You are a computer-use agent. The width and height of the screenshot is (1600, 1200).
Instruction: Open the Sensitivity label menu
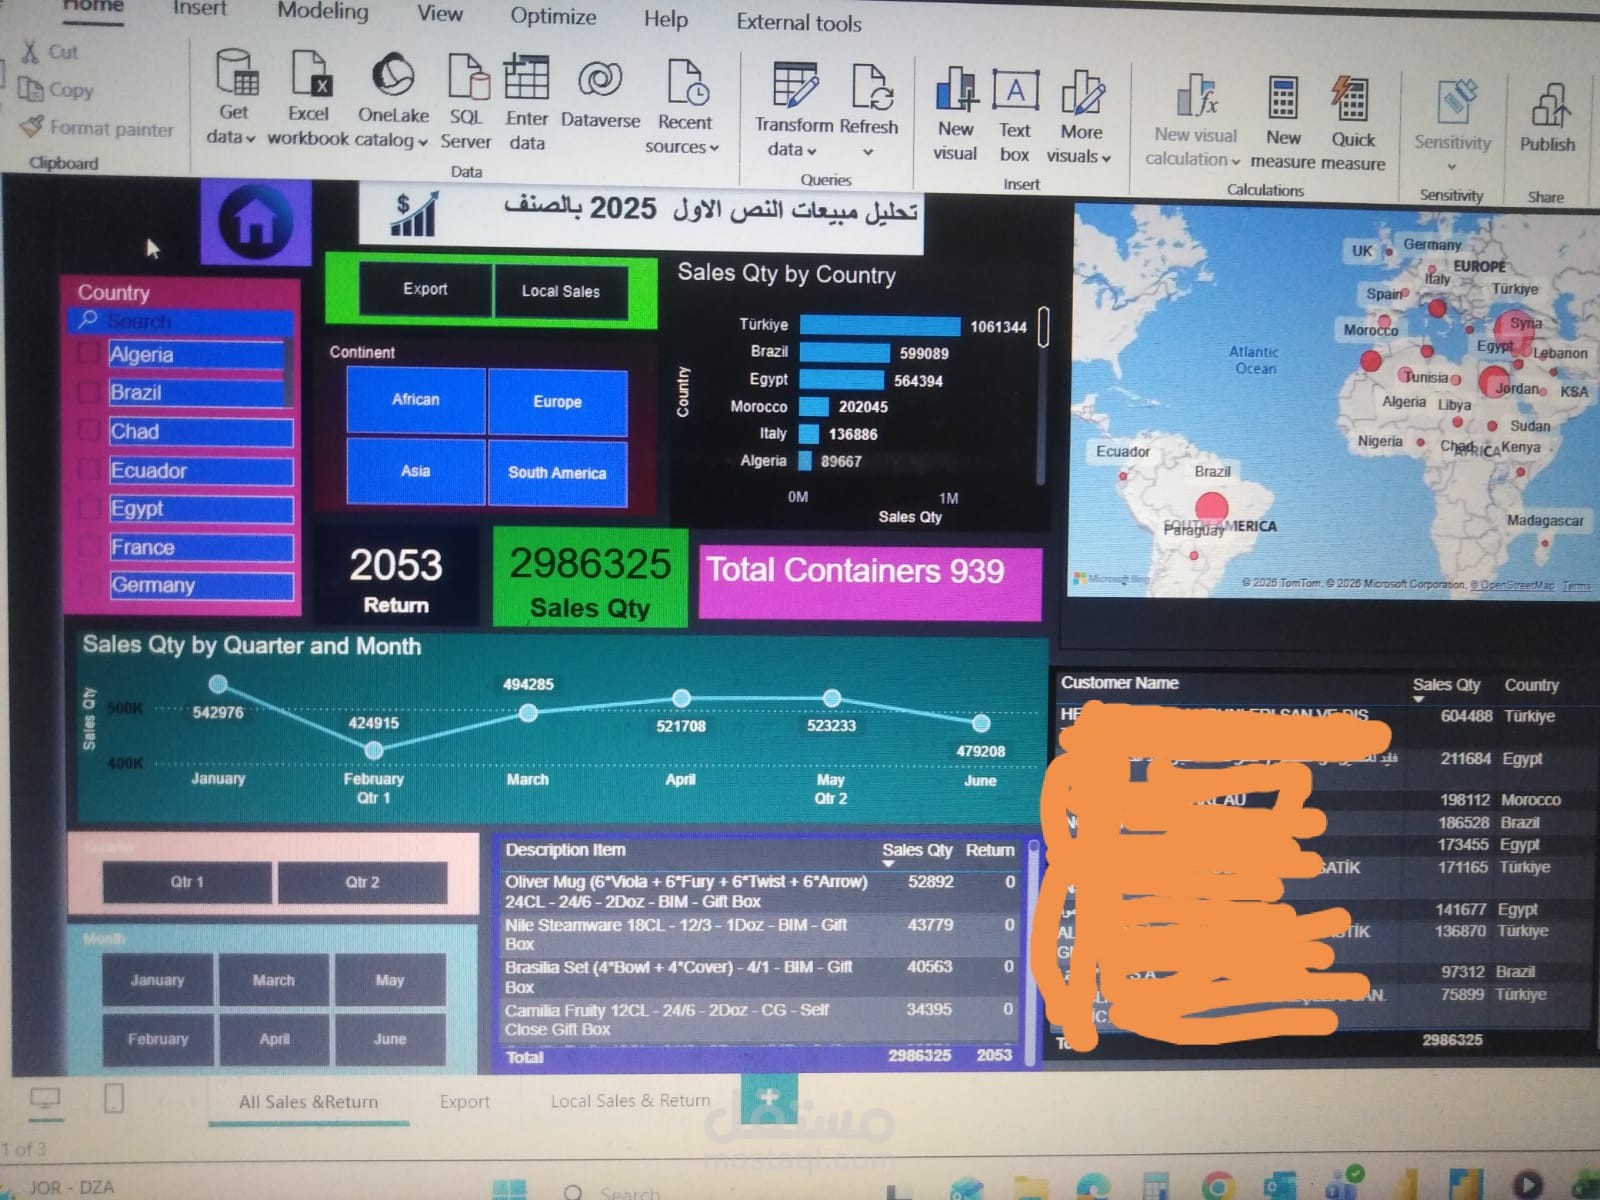(1452, 125)
